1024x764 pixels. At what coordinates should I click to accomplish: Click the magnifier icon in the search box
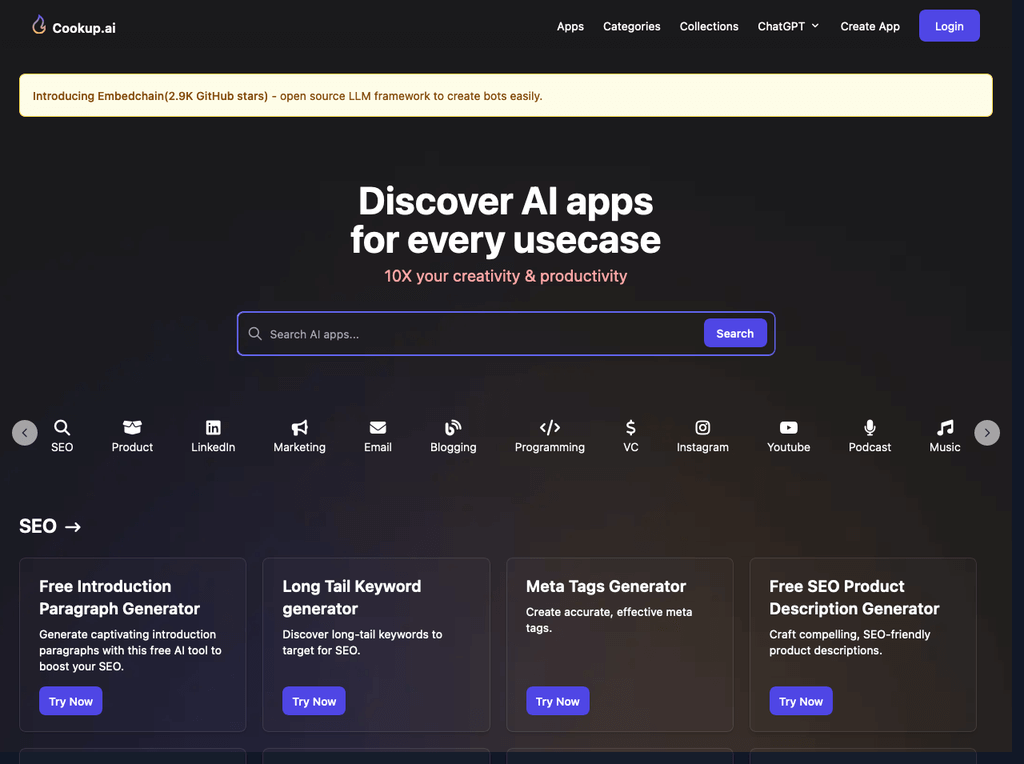255,334
